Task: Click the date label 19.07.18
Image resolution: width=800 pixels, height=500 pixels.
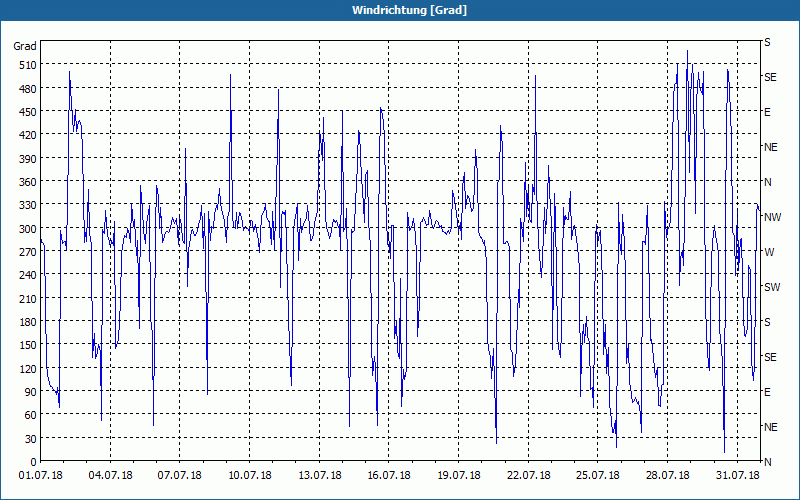Action: [459, 476]
